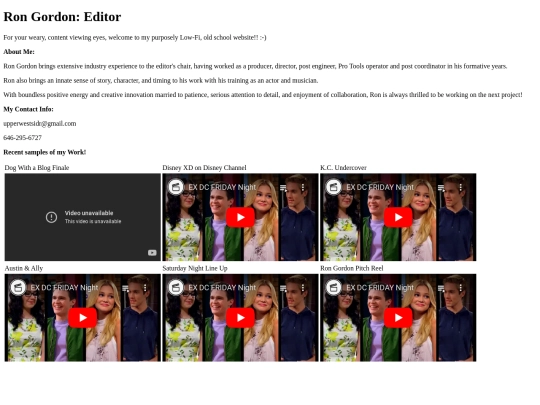540x405 pixels.
Task: Click the Low-Fi welcome sentence
Action: click(135, 38)
